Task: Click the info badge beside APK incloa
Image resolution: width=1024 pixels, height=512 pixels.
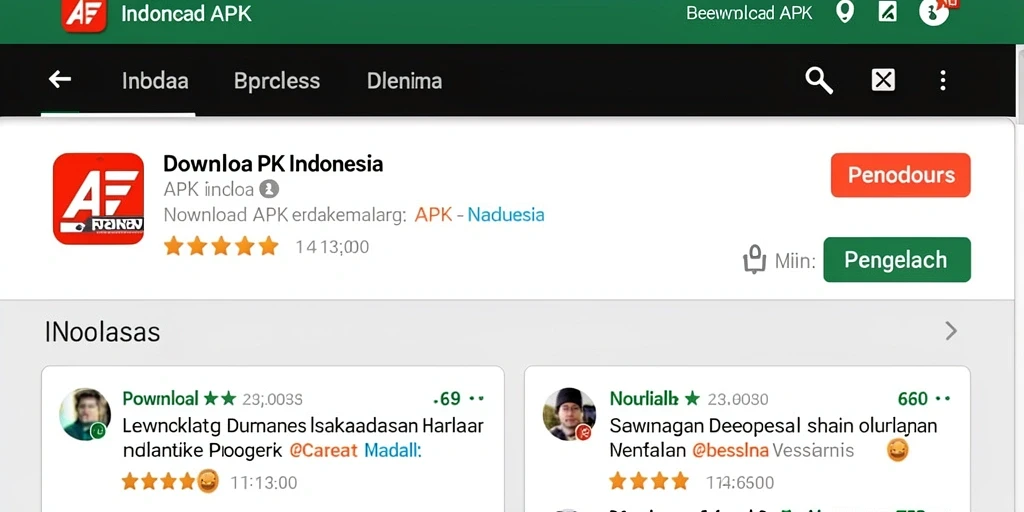Action: click(x=269, y=189)
